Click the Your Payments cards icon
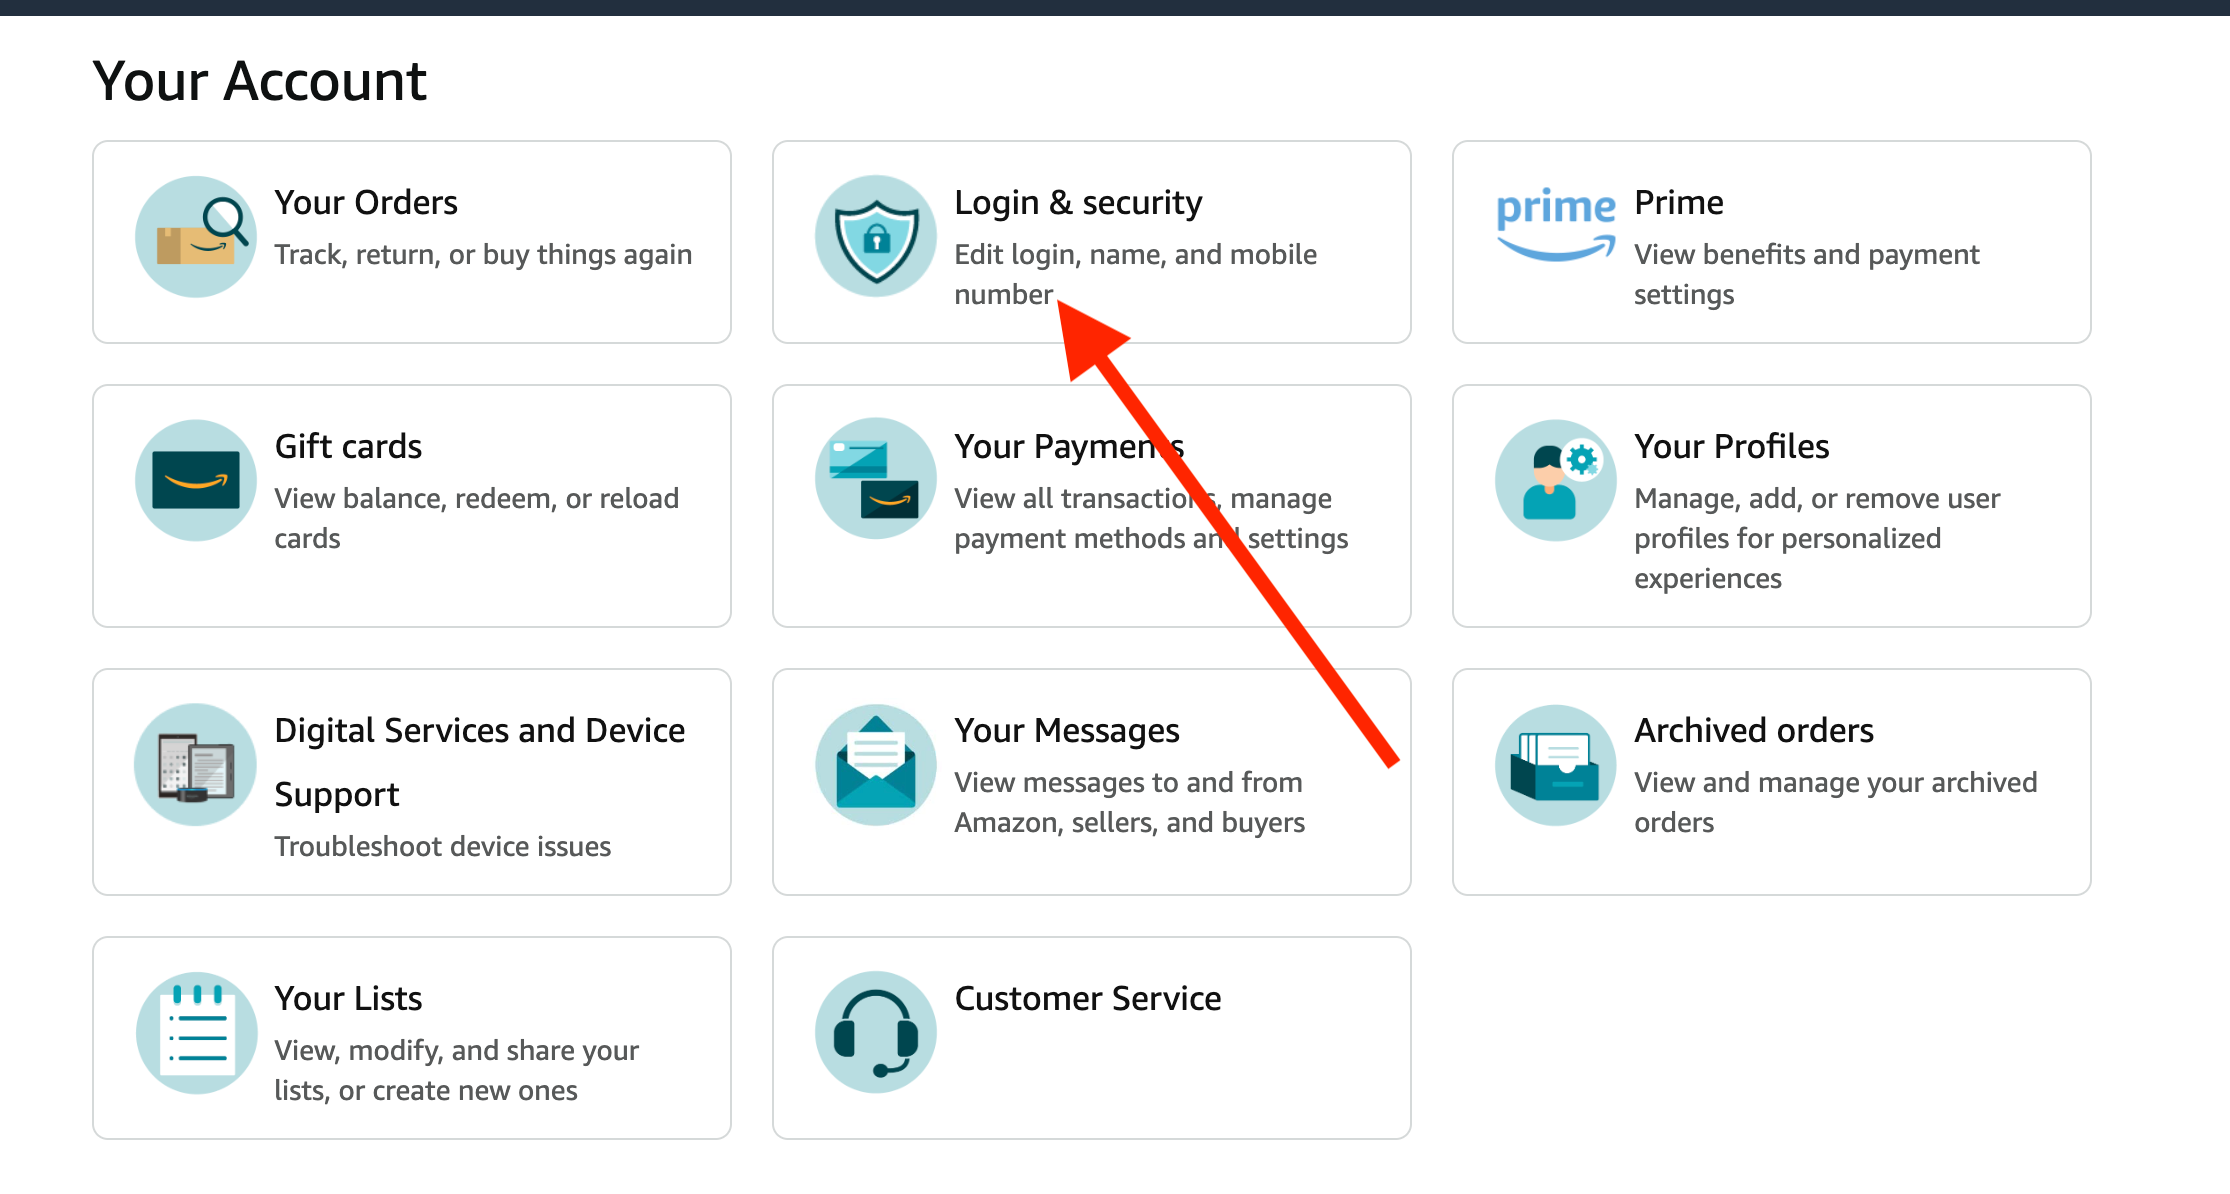2230x1194 pixels. [876, 480]
